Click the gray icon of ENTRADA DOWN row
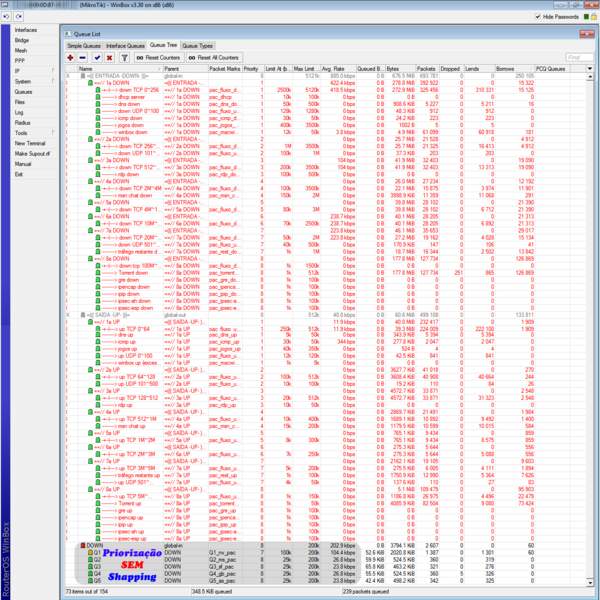600x600 pixels. click(x=83, y=76)
